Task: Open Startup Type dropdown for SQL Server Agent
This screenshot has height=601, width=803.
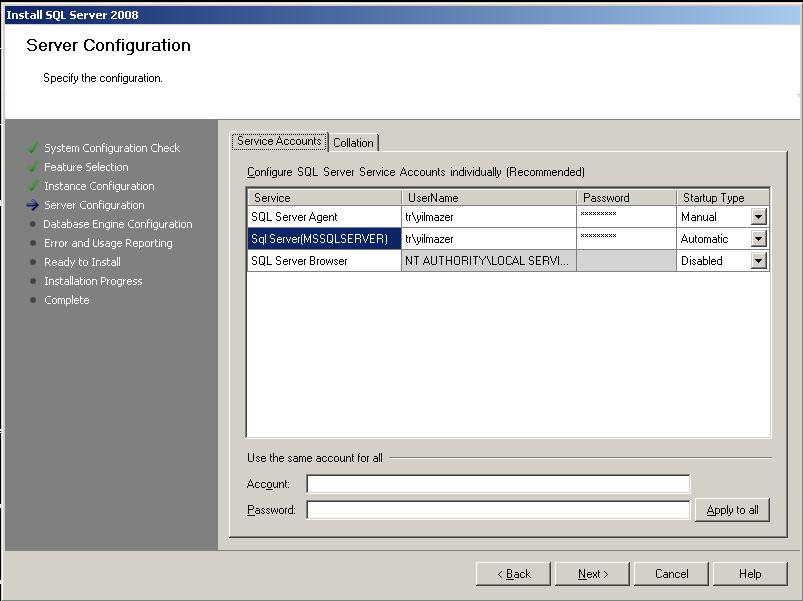Action: 758,217
